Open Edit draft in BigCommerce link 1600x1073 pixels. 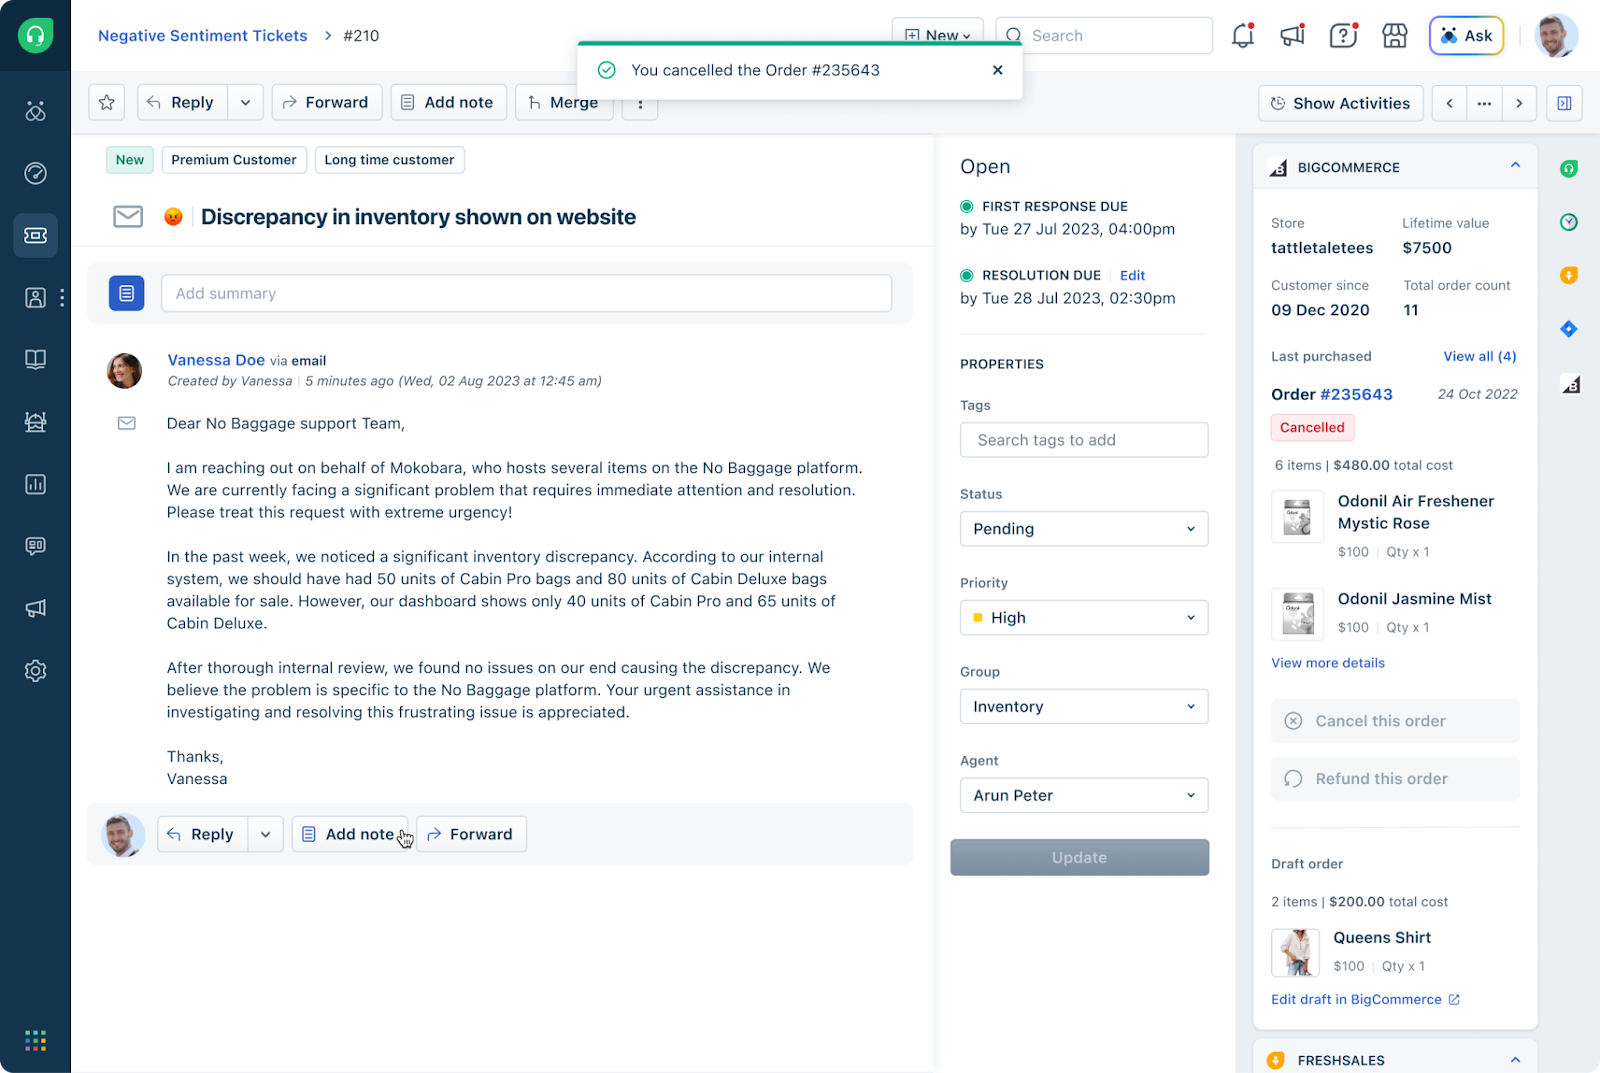tap(1365, 999)
